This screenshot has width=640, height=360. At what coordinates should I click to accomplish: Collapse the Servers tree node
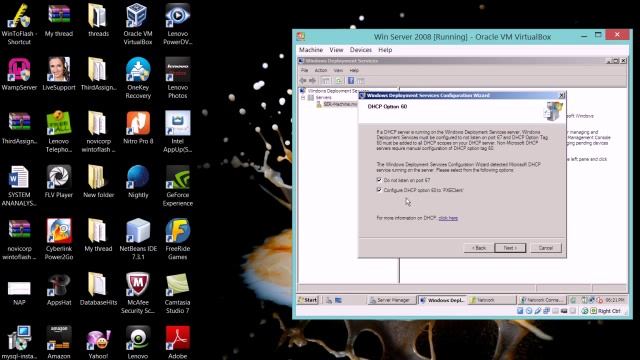303,98
